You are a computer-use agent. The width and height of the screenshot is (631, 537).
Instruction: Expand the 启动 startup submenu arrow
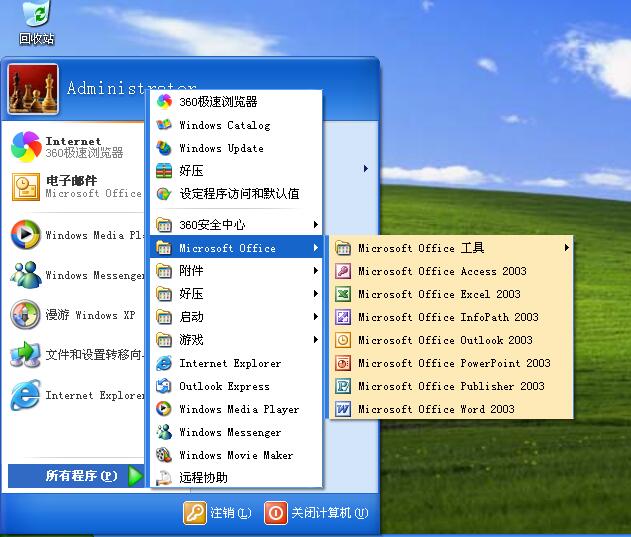click(316, 317)
